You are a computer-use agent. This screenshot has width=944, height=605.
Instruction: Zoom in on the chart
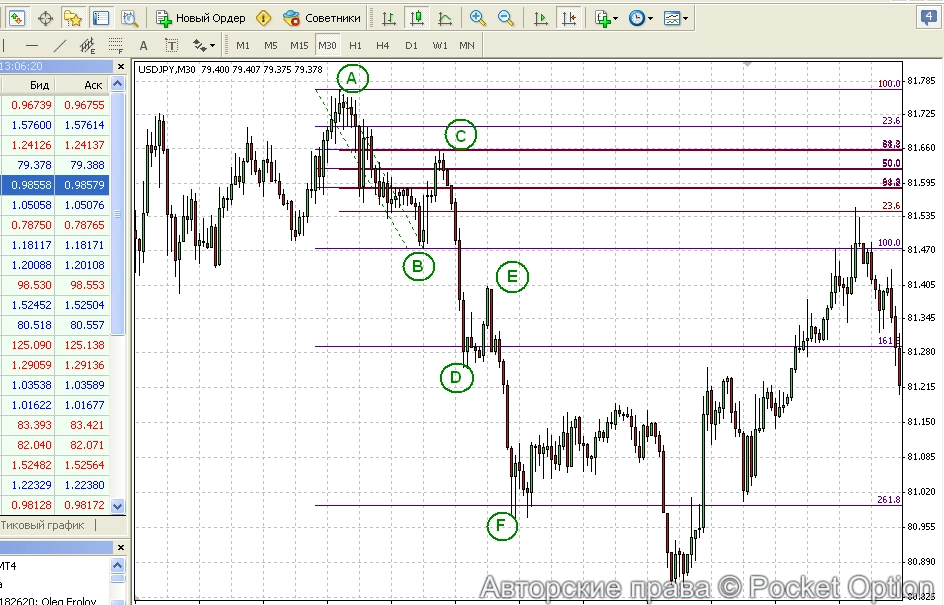tap(478, 18)
